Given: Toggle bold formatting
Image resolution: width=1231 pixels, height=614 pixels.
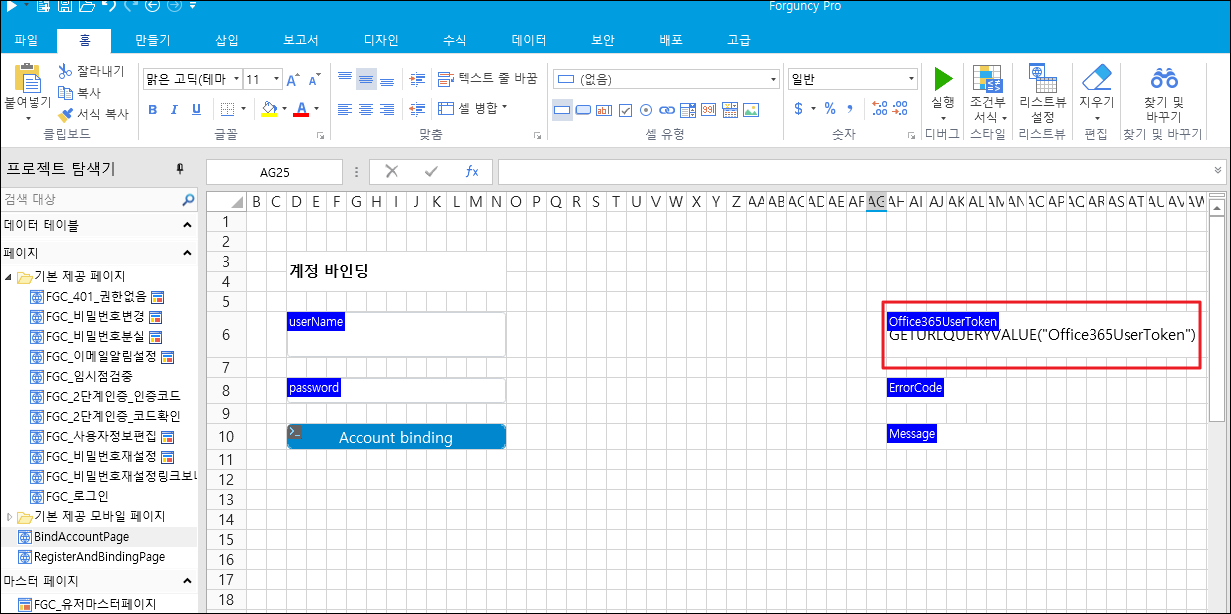Looking at the screenshot, I should [153, 109].
